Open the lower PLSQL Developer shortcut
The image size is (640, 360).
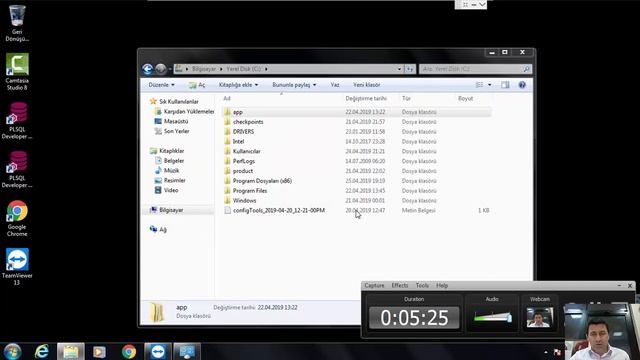click(x=17, y=169)
